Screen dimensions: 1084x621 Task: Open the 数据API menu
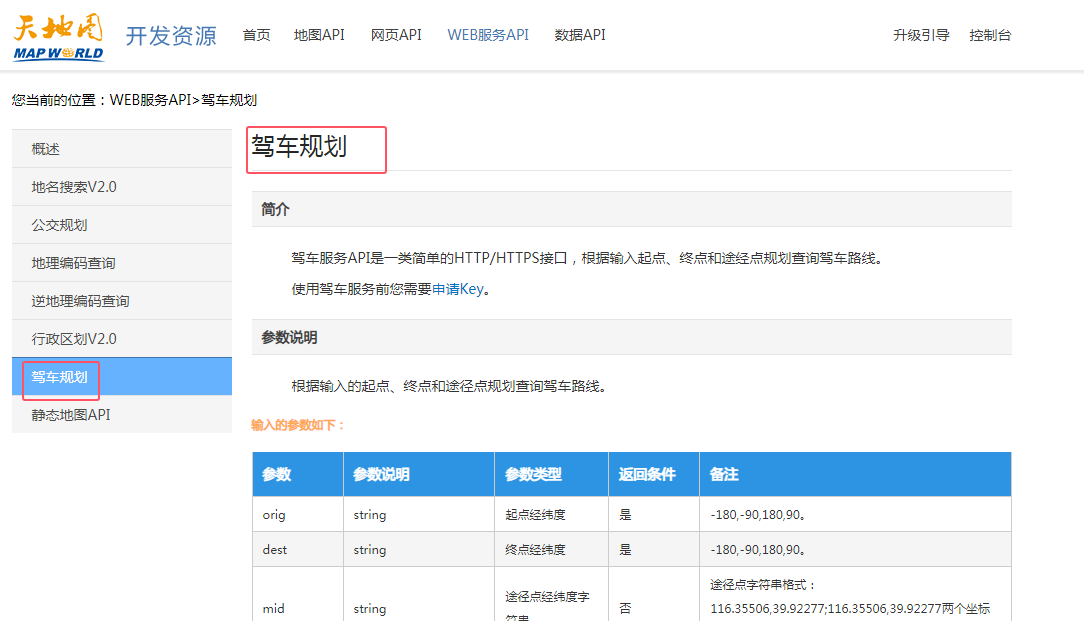pyautogui.click(x=580, y=35)
